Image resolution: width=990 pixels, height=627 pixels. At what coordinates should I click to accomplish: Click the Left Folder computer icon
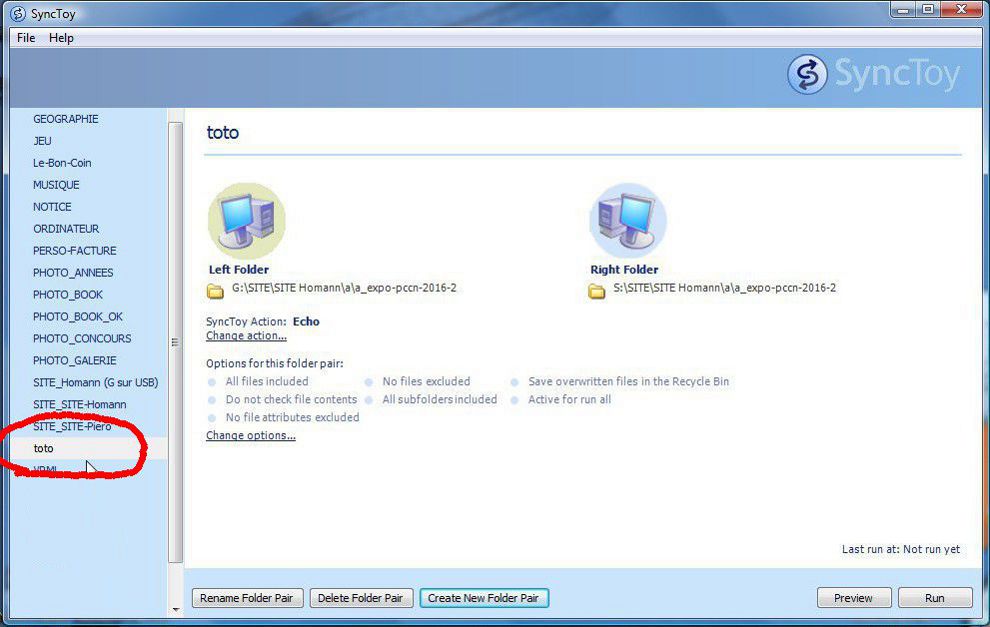247,221
